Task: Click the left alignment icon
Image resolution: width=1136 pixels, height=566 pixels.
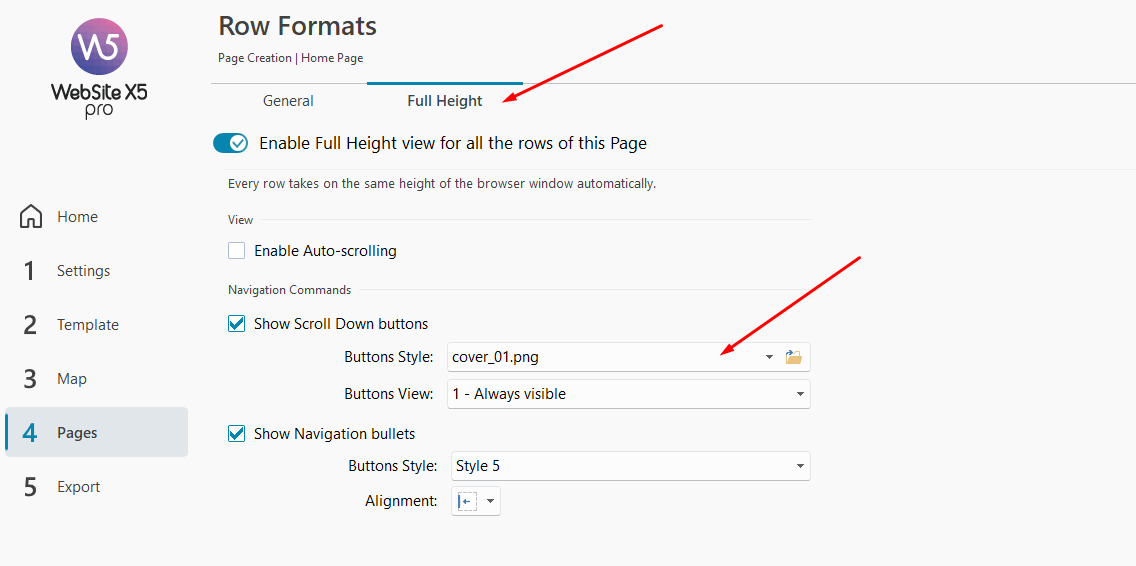Action: click(x=467, y=502)
